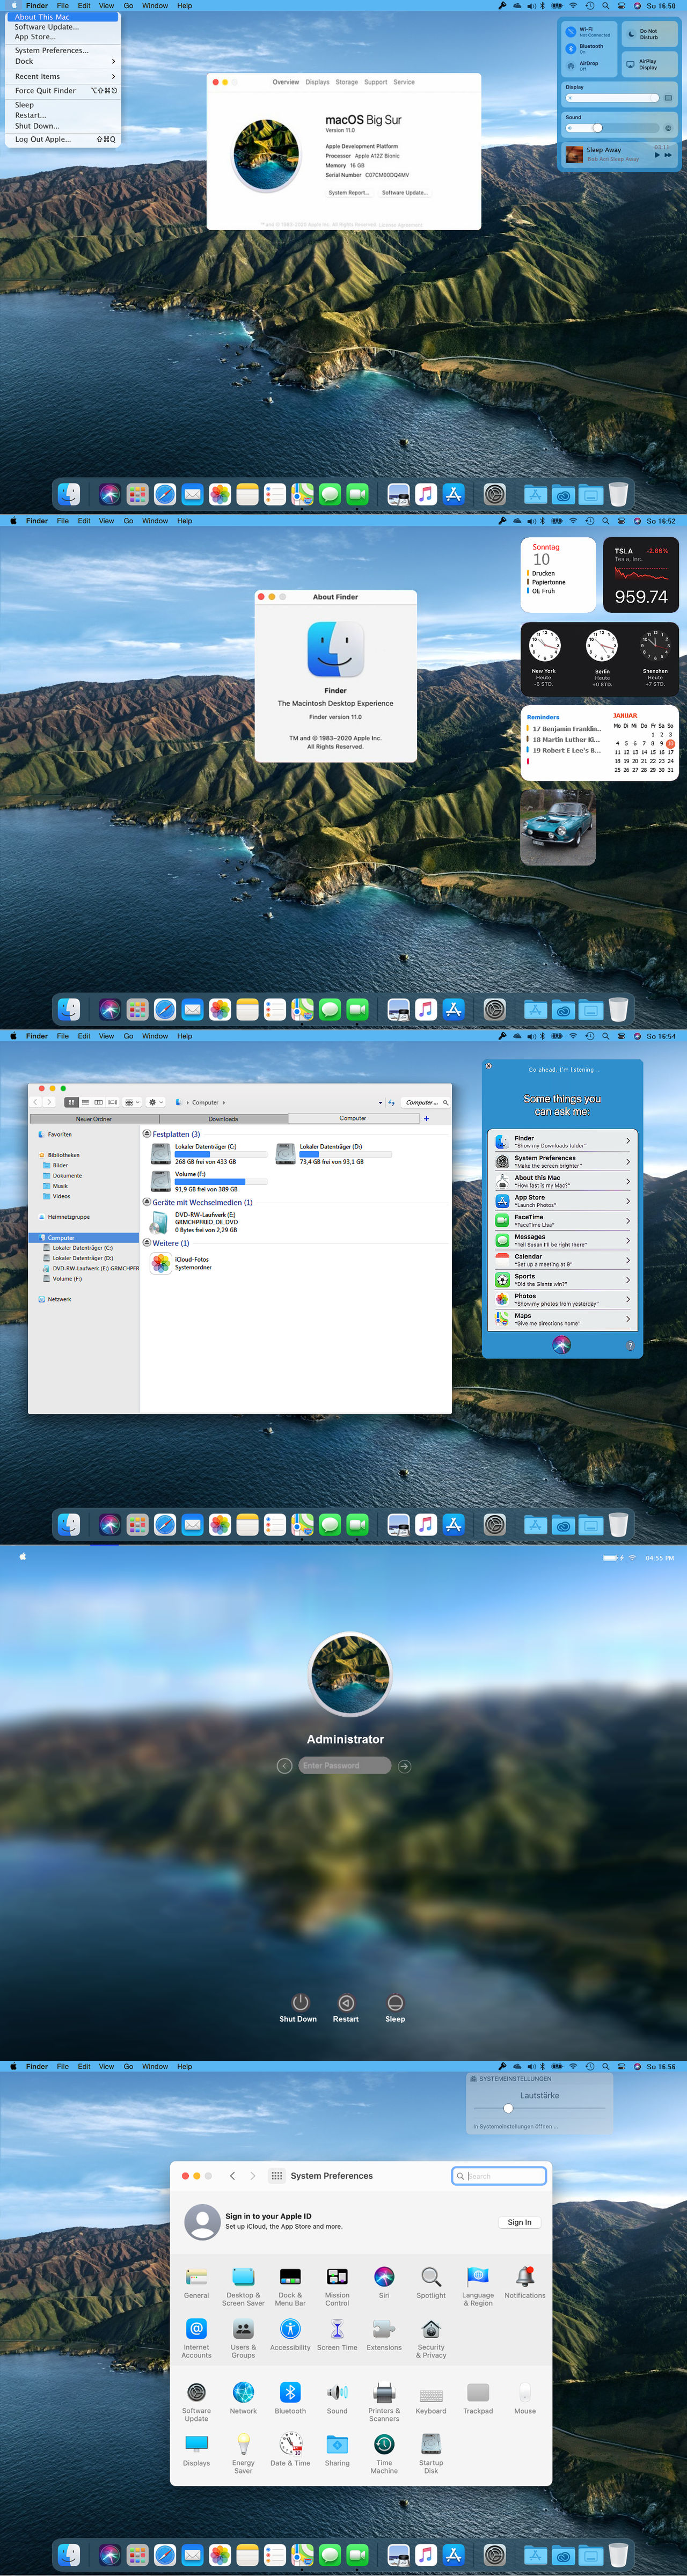
Task: Expand Recent Items submenu in Apple menu
Action: point(64,76)
